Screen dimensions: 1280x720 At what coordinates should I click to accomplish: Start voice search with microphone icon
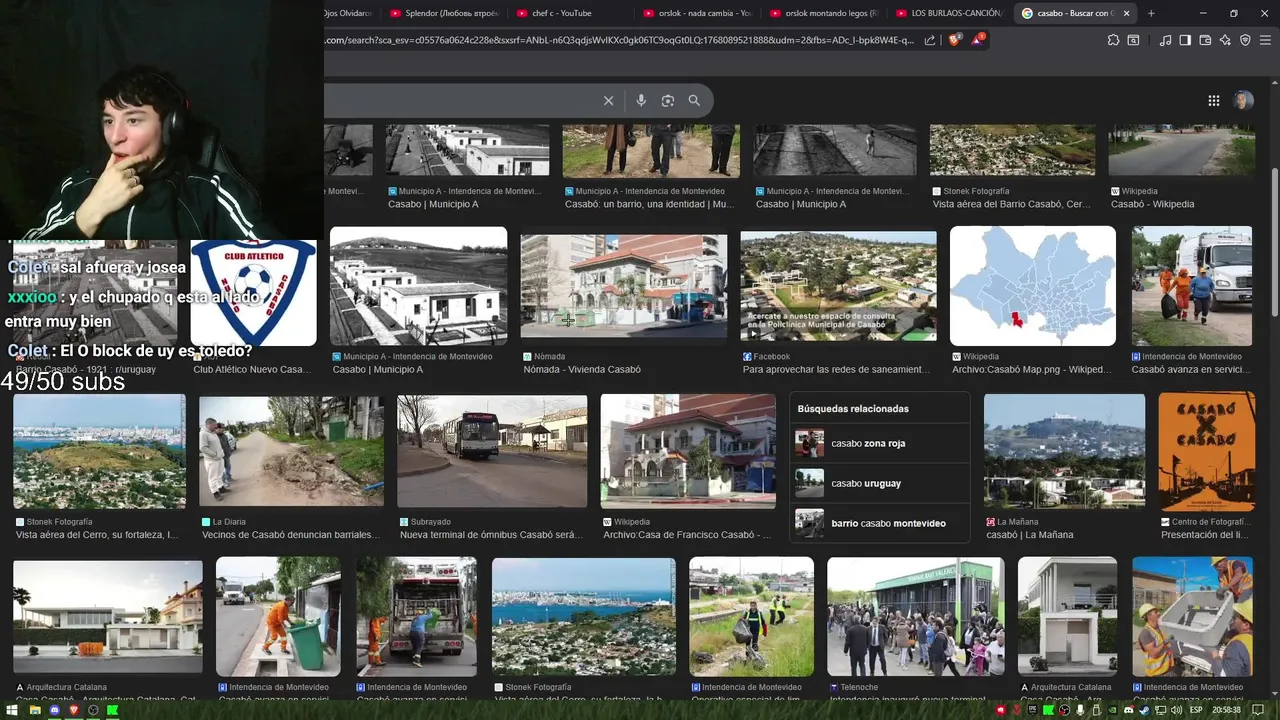641,100
